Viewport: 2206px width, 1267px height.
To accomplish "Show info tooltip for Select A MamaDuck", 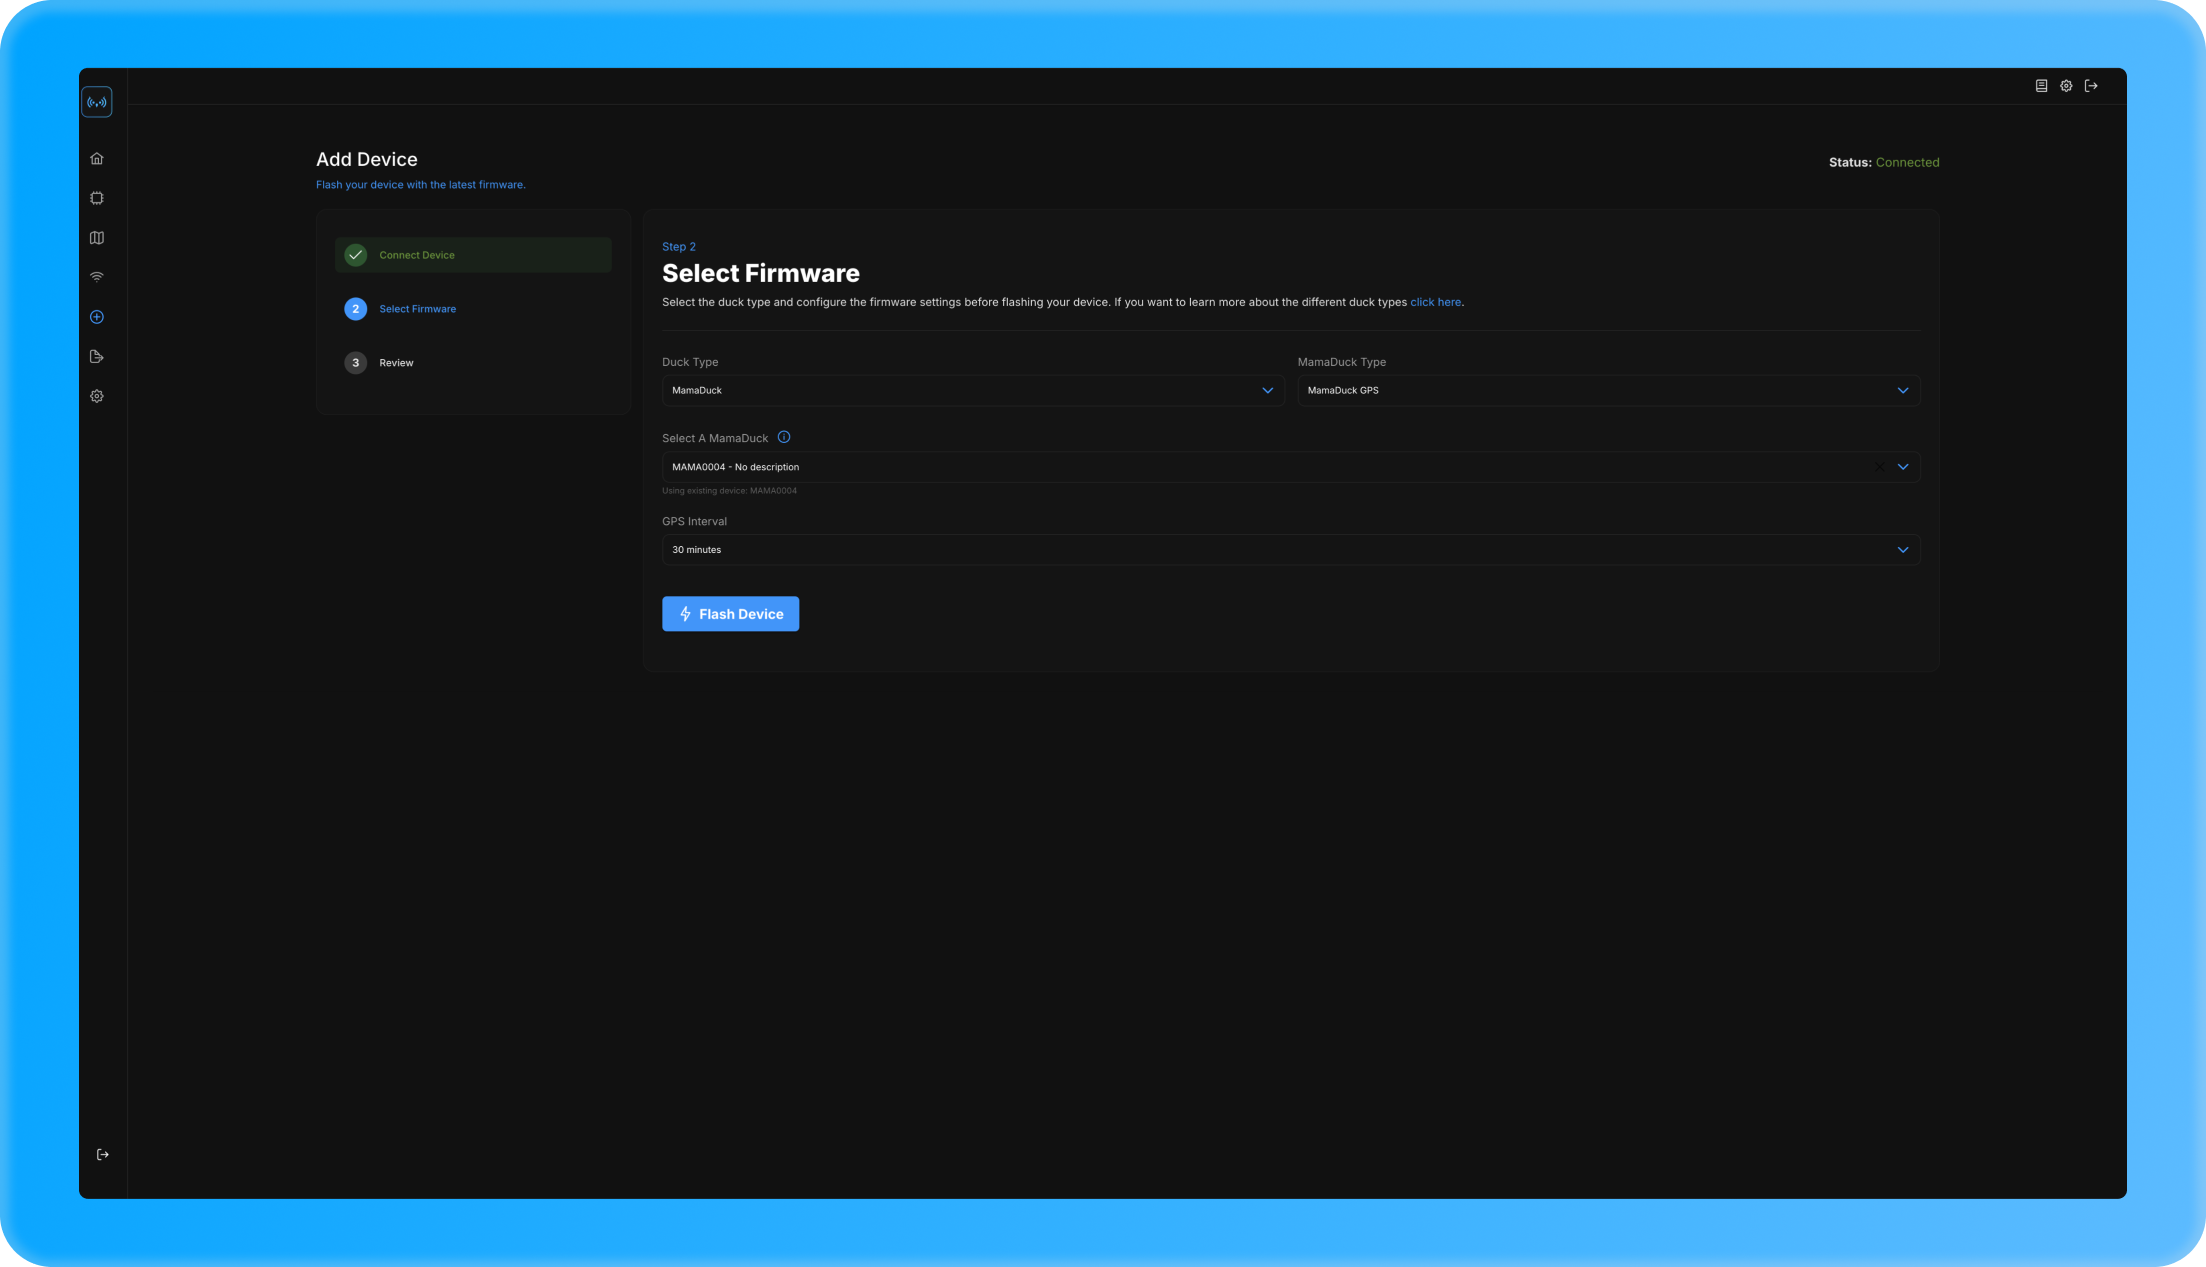I will pos(784,437).
